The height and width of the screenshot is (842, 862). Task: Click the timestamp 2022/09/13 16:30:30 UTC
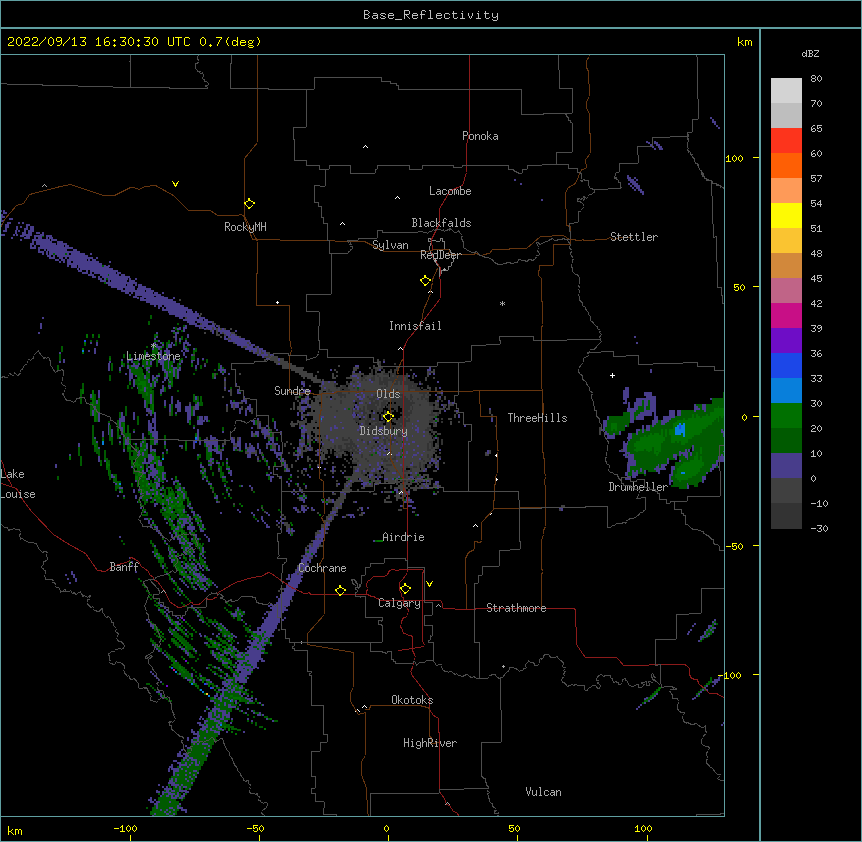[100, 42]
